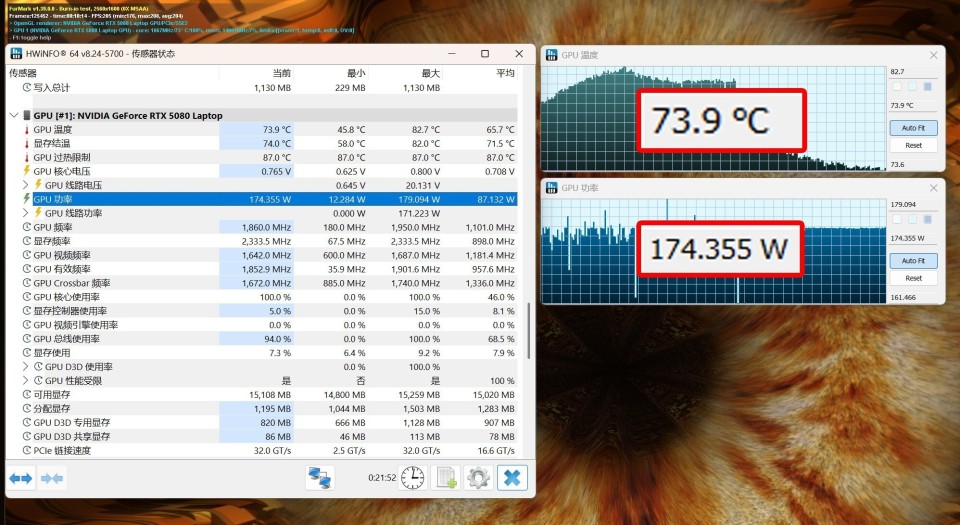Image resolution: width=960 pixels, height=525 pixels.
Task: Click the circle icon of 可用显存 row
Action: point(26,395)
